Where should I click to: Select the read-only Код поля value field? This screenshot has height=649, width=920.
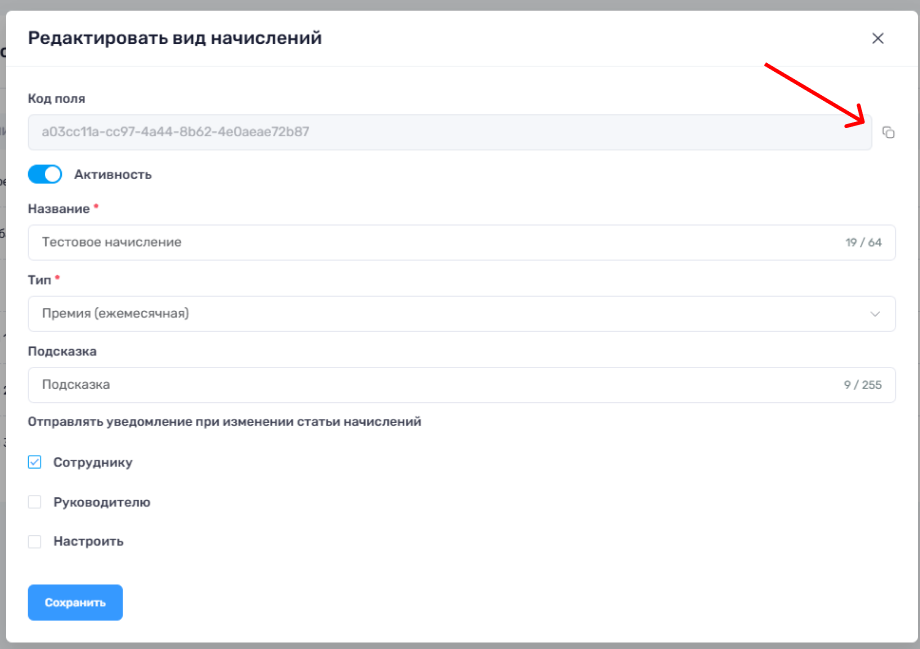[450, 132]
